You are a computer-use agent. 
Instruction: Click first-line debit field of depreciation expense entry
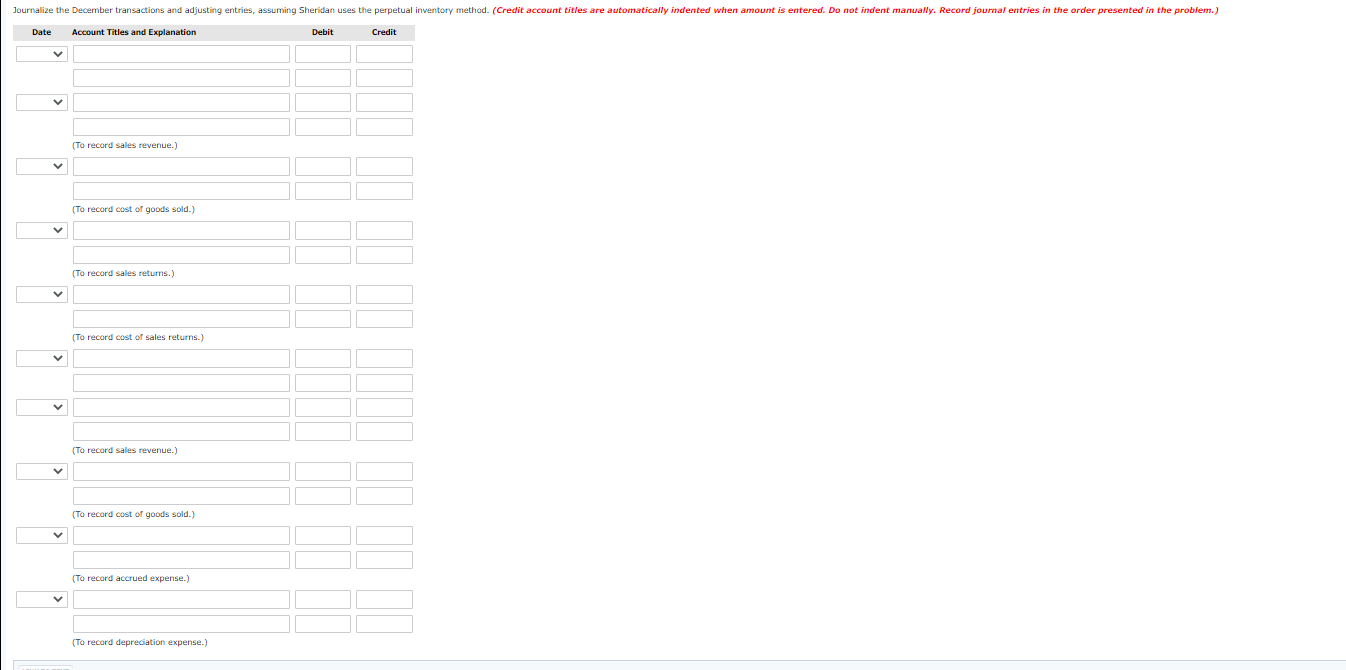click(x=323, y=600)
